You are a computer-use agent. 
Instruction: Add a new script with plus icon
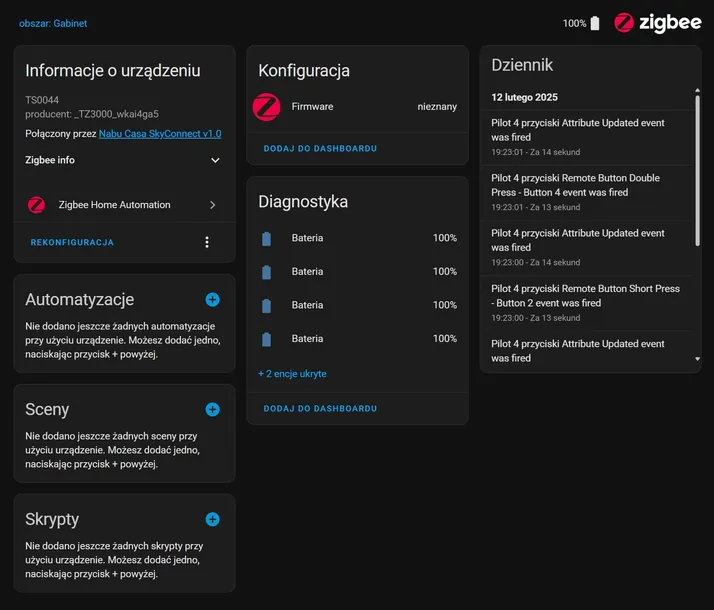point(213,519)
